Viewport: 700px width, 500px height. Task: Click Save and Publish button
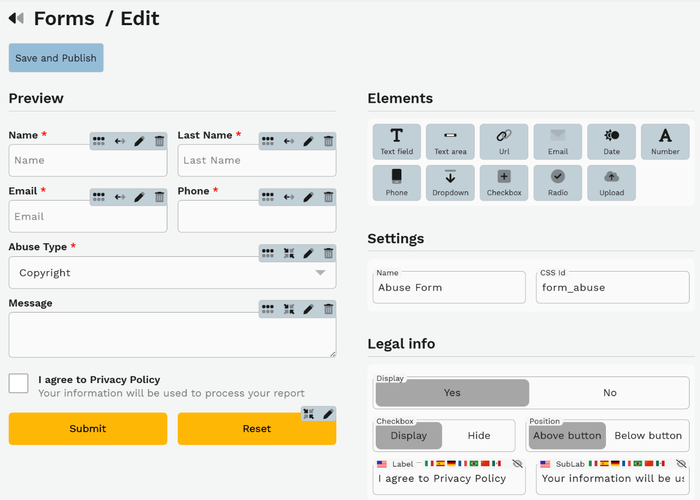56,58
